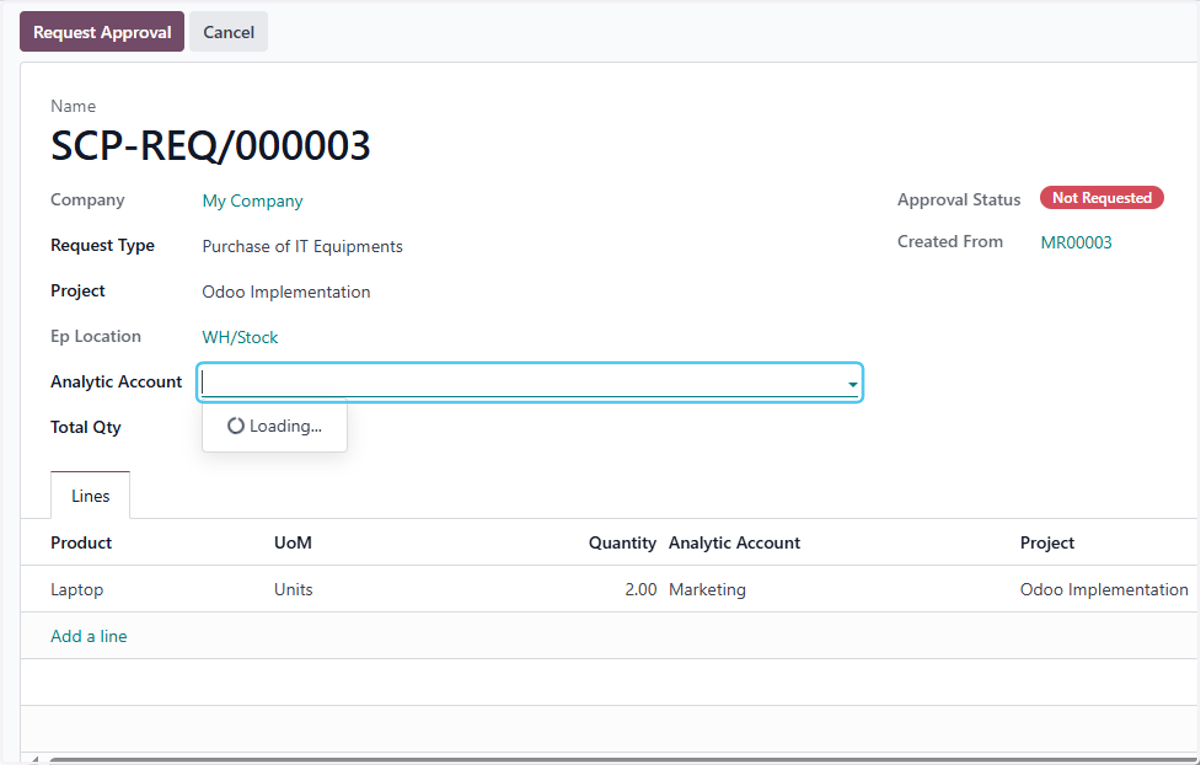Screen dimensions: 1200x765
Task: Switch to the Lines tab
Action: click(x=90, y=495)
